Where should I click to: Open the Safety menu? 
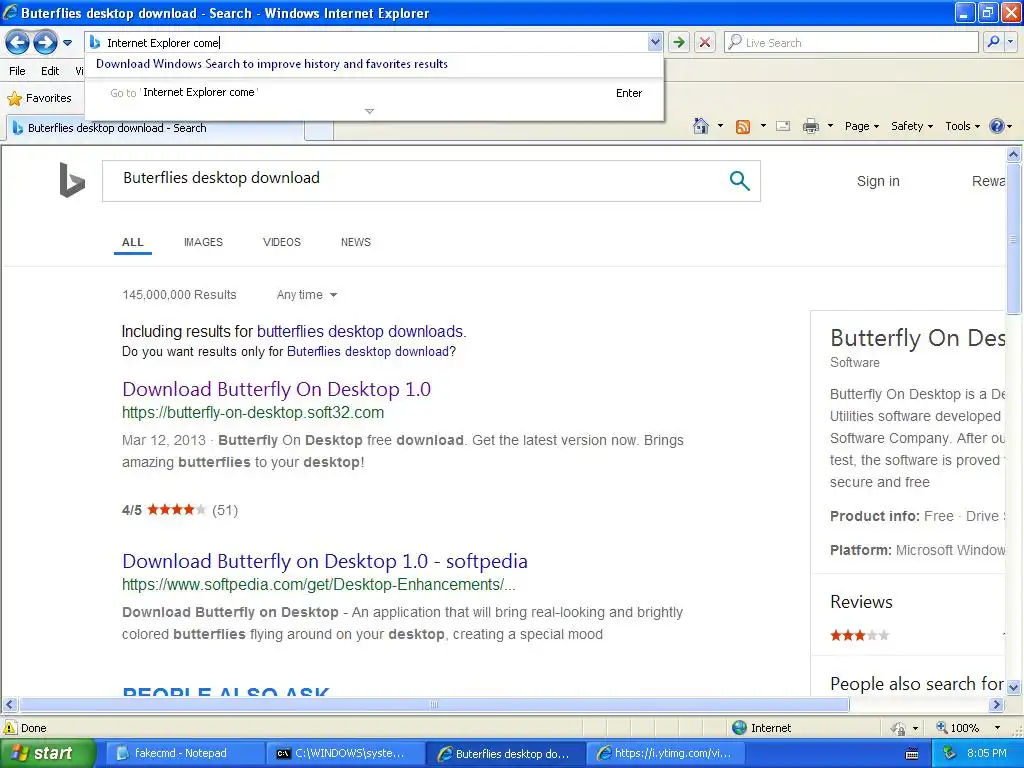(912, 126)
